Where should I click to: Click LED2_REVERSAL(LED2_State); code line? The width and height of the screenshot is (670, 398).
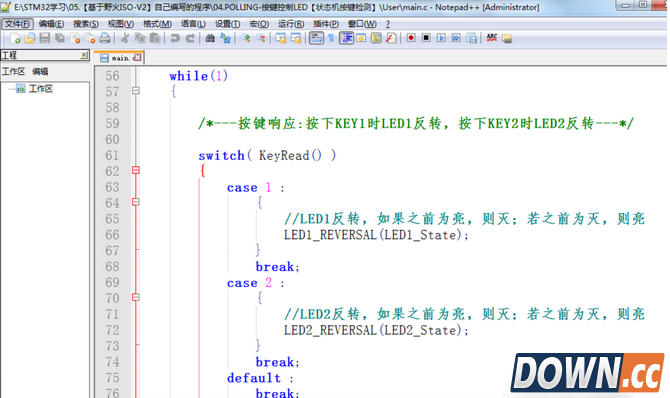[x=376, y=330]
